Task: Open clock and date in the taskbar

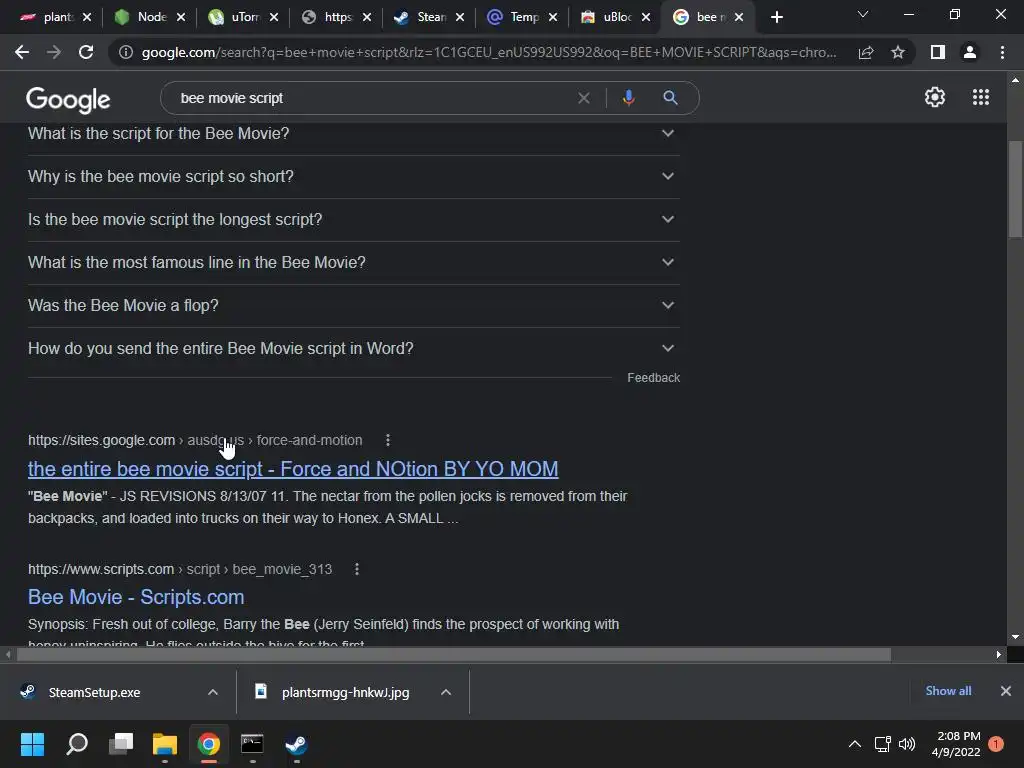Action: click(x=956, y=744)
